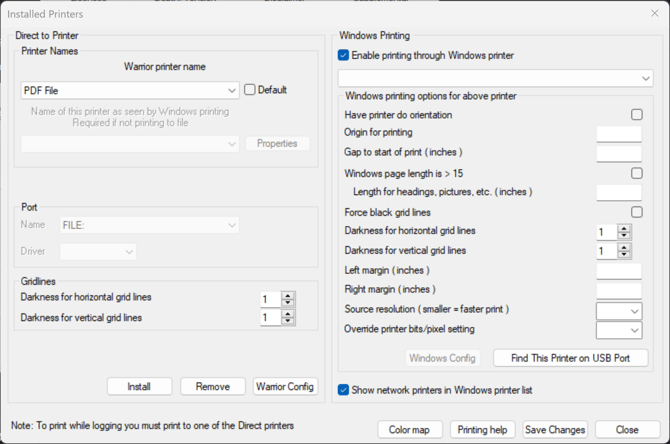Check the Default printer checkbox
Screen dimensions: 670x444
[251, 90]
